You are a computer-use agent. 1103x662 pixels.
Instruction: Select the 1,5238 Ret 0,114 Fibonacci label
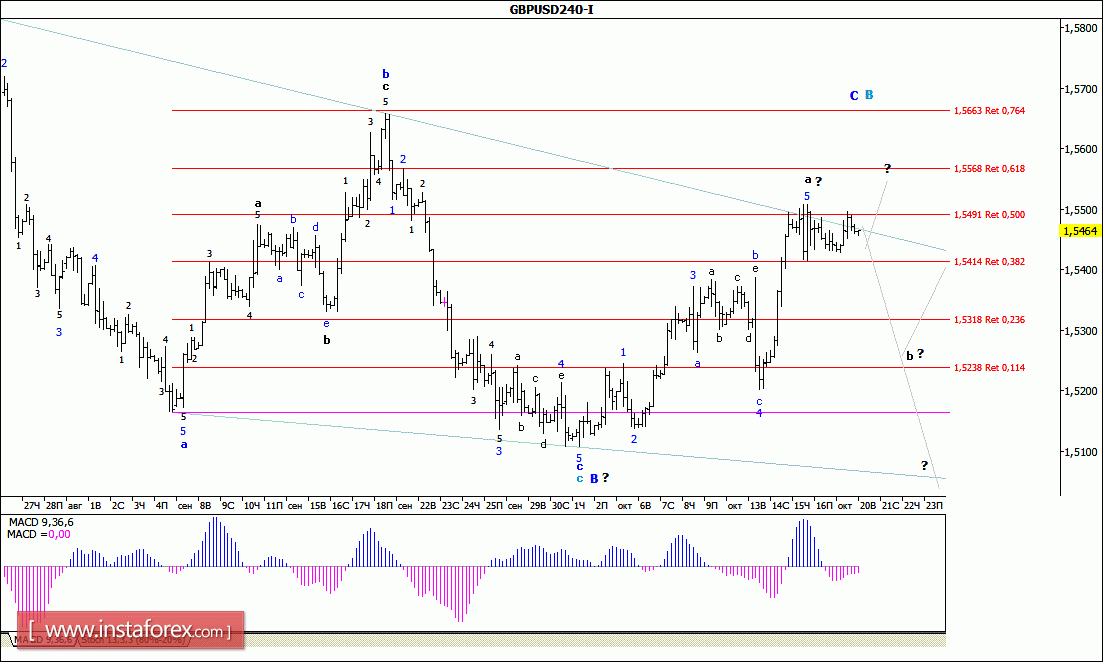(989, 367)
